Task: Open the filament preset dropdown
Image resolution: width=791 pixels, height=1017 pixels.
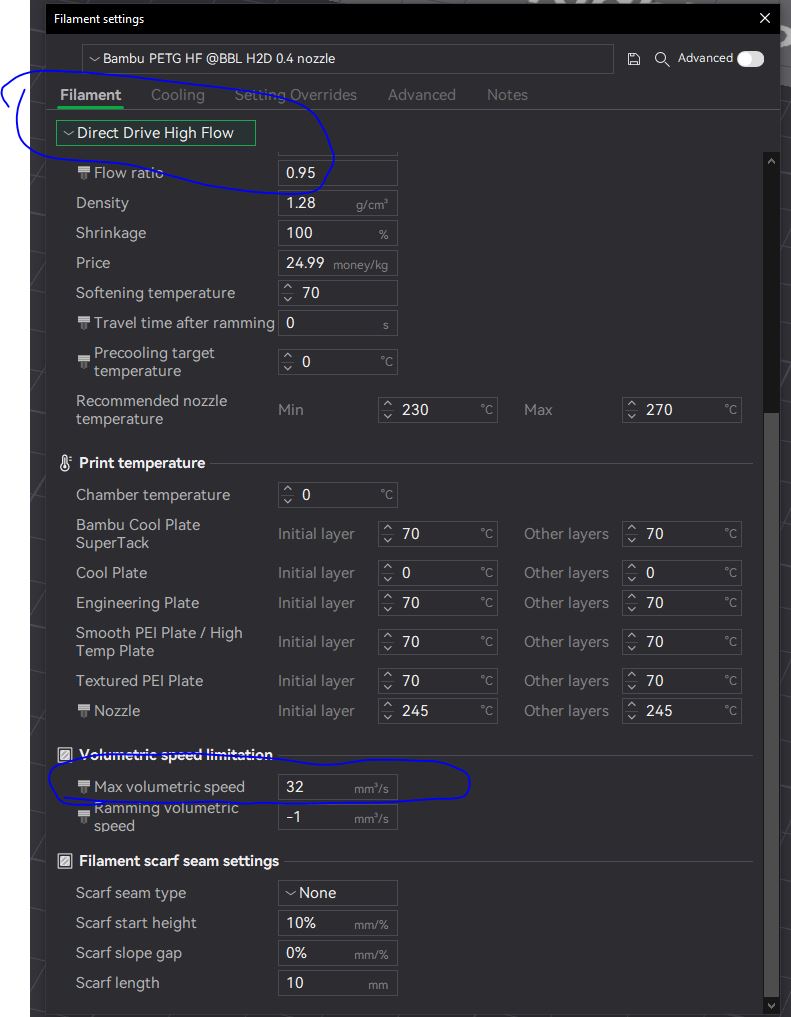Action: (x=347, y=59)
